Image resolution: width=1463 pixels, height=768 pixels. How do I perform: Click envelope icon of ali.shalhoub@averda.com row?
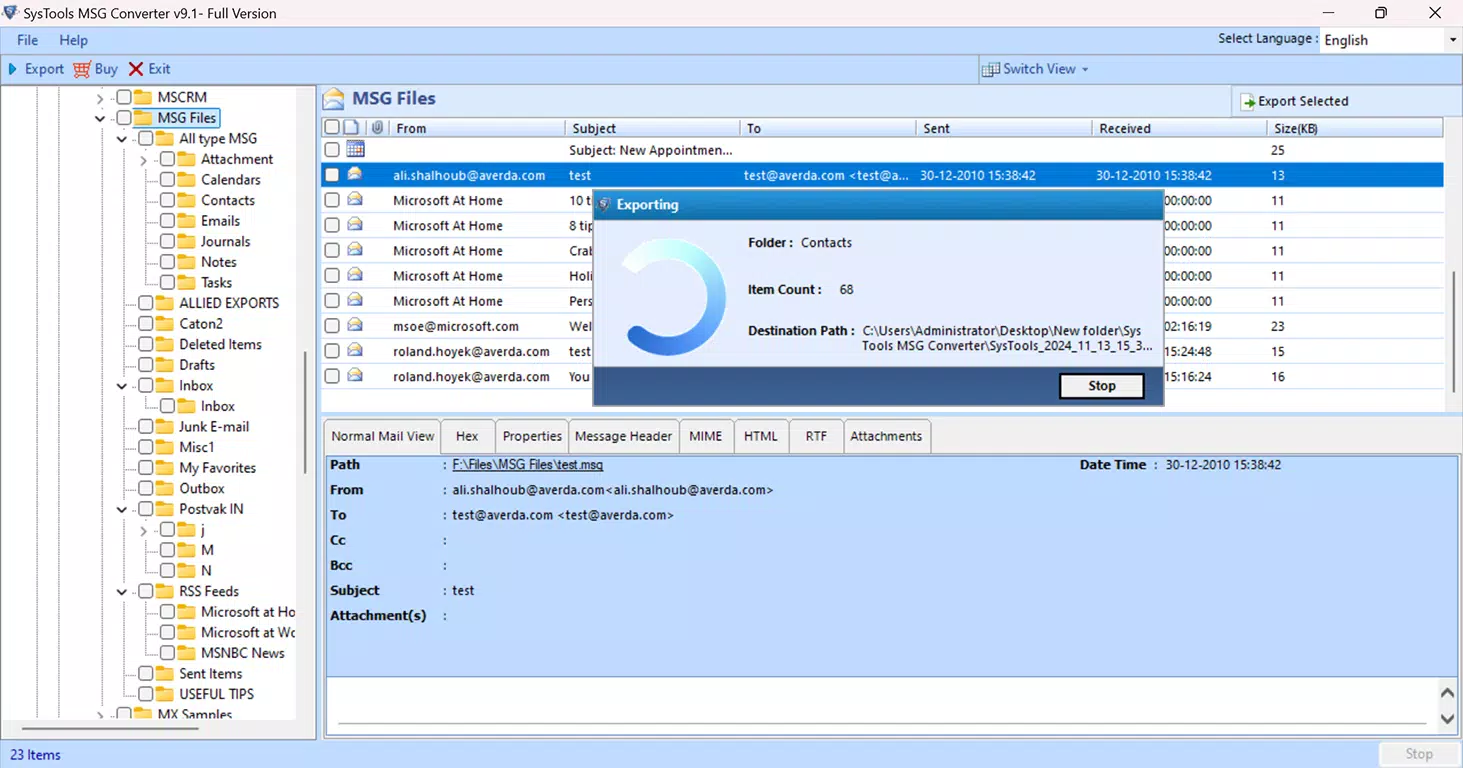click(x=355, y=175)
